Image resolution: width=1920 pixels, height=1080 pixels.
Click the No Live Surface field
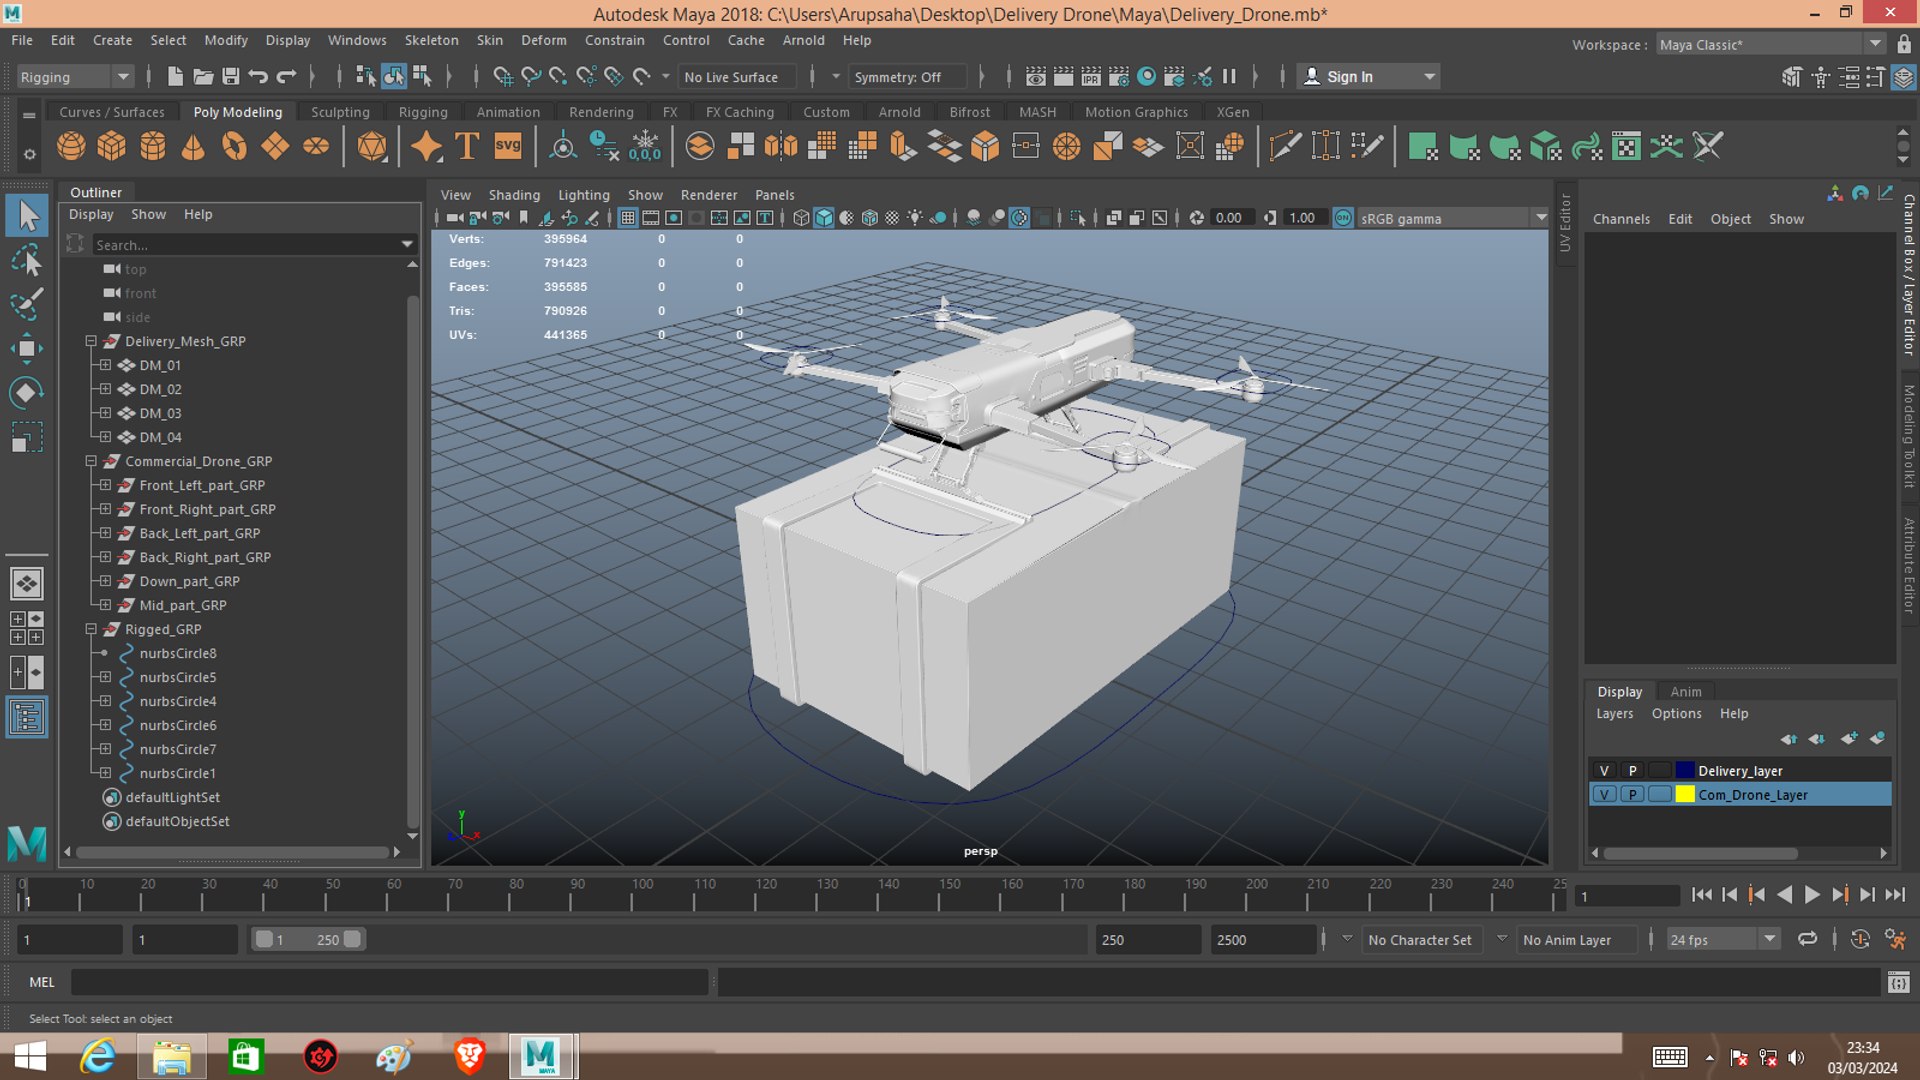tap(737, 77)
